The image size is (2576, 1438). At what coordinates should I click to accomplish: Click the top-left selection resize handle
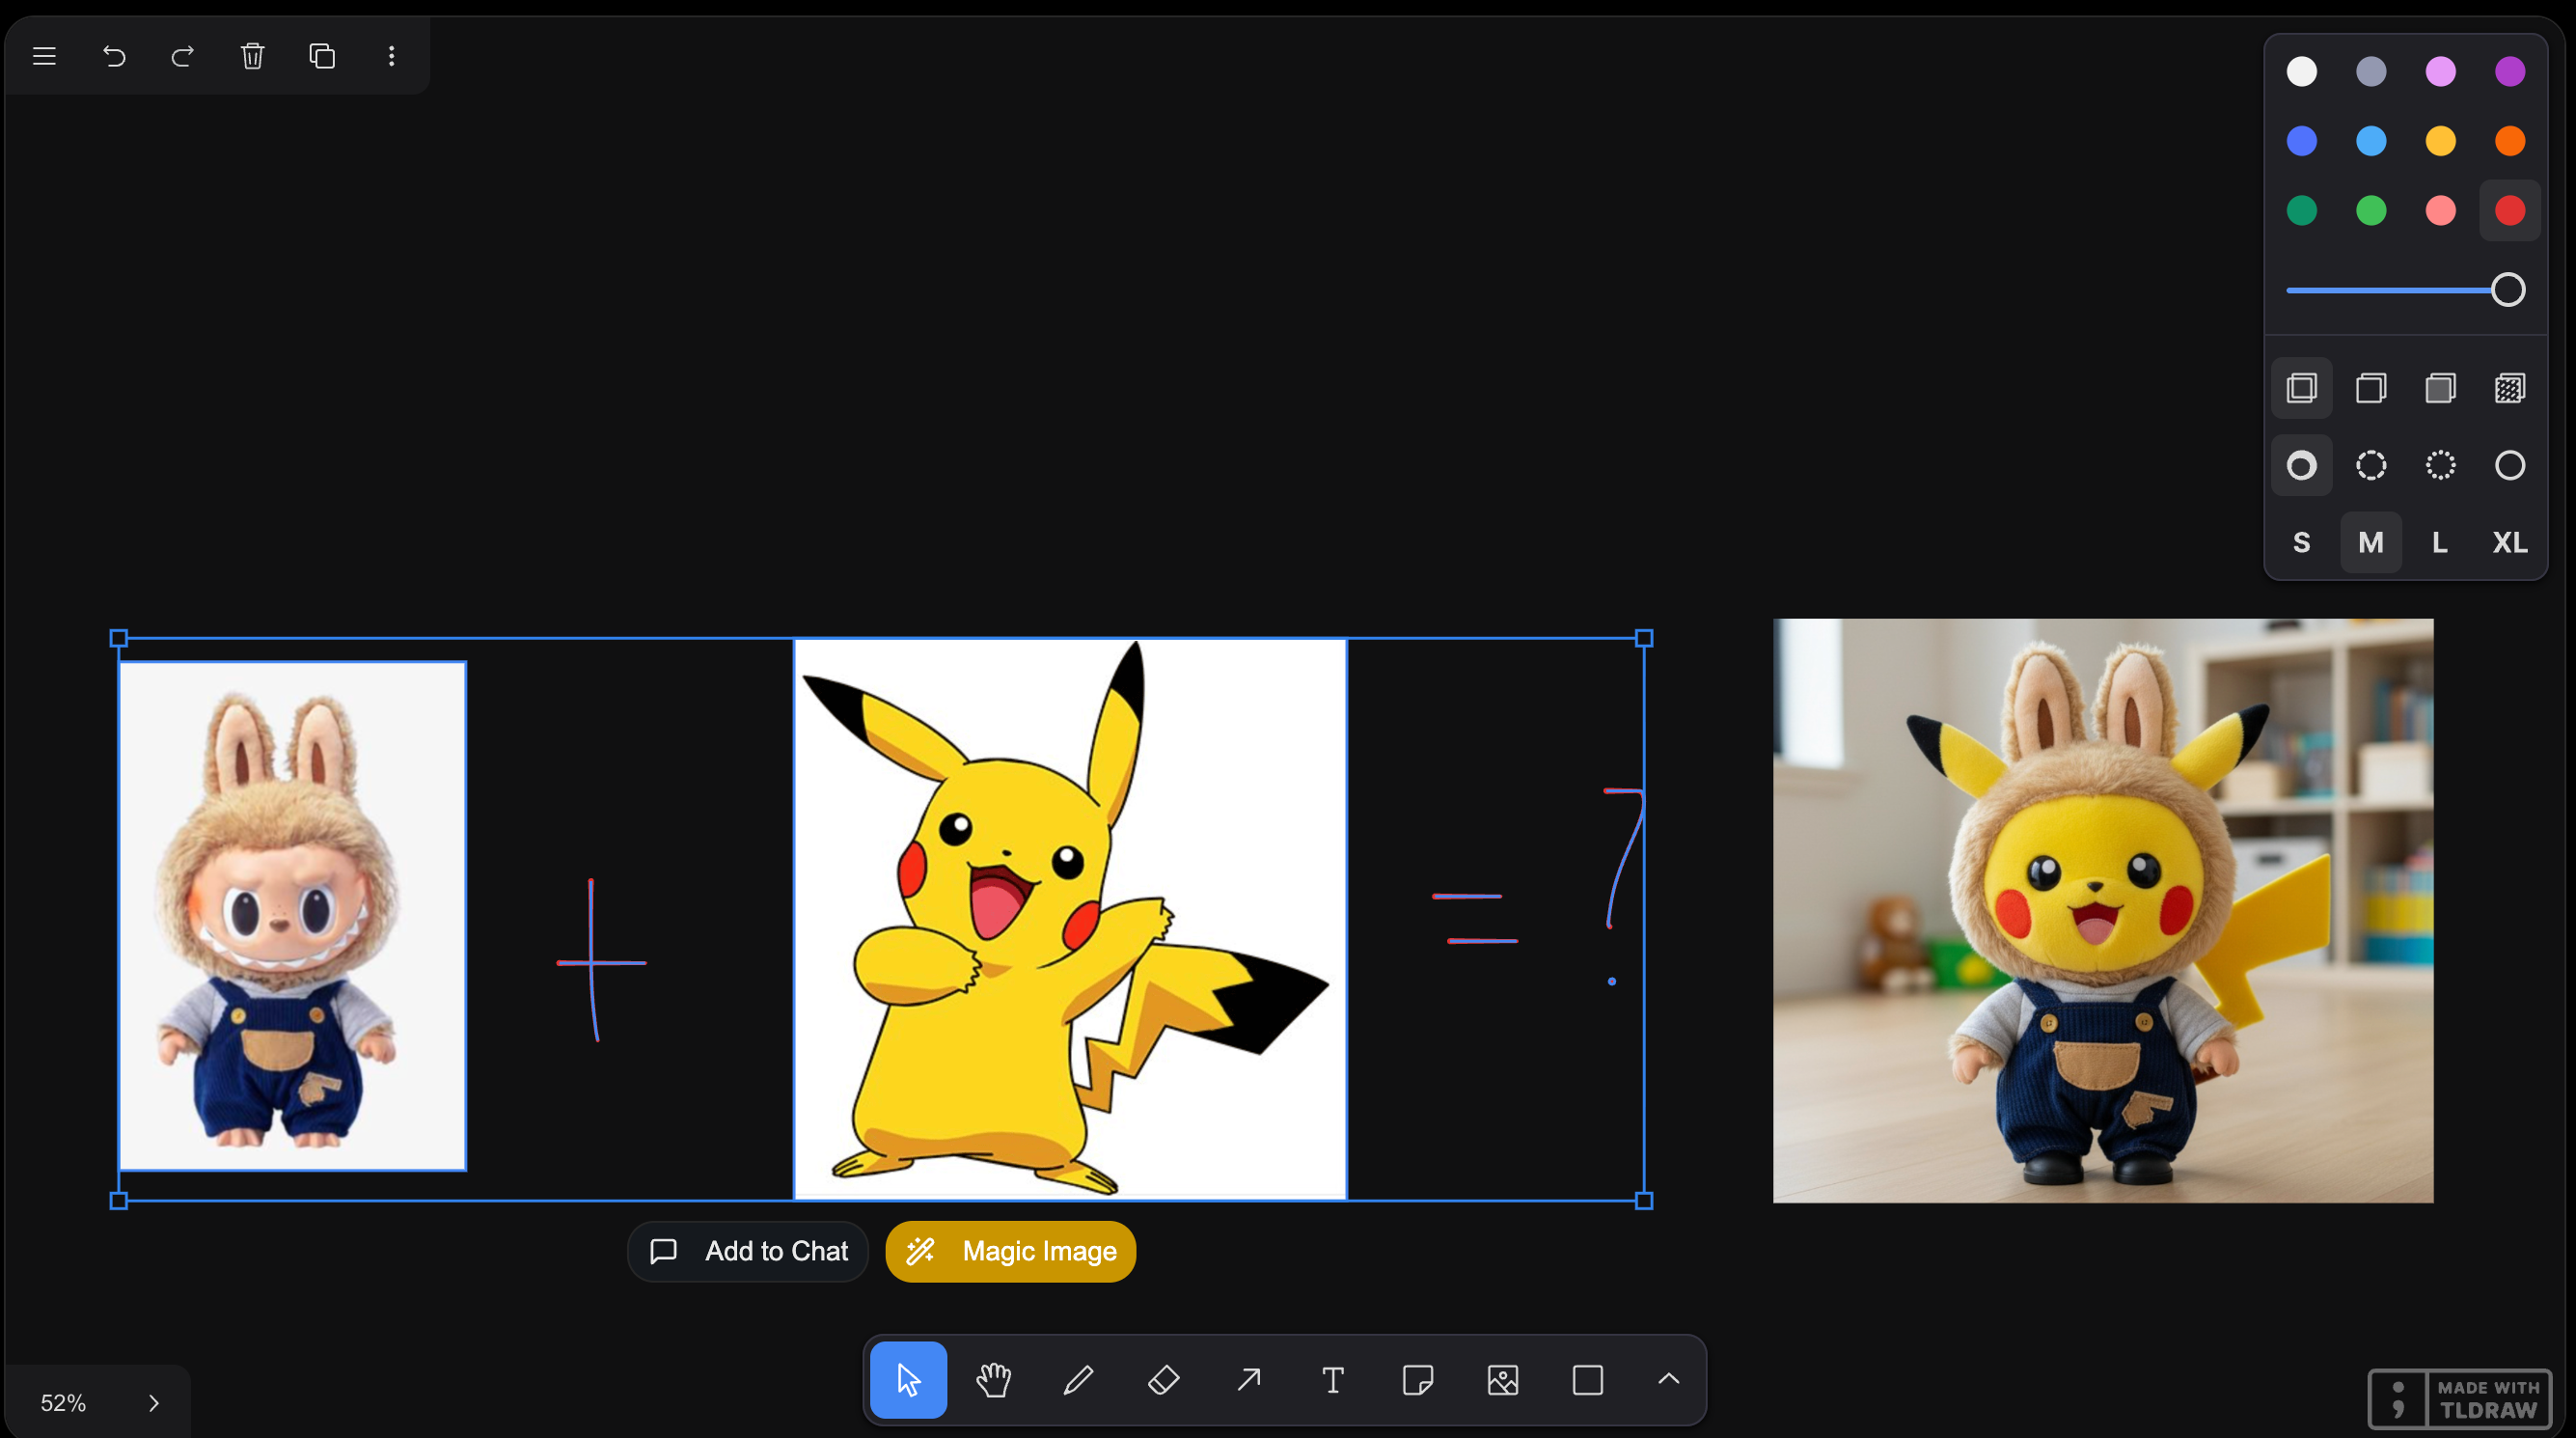point(119,638)
